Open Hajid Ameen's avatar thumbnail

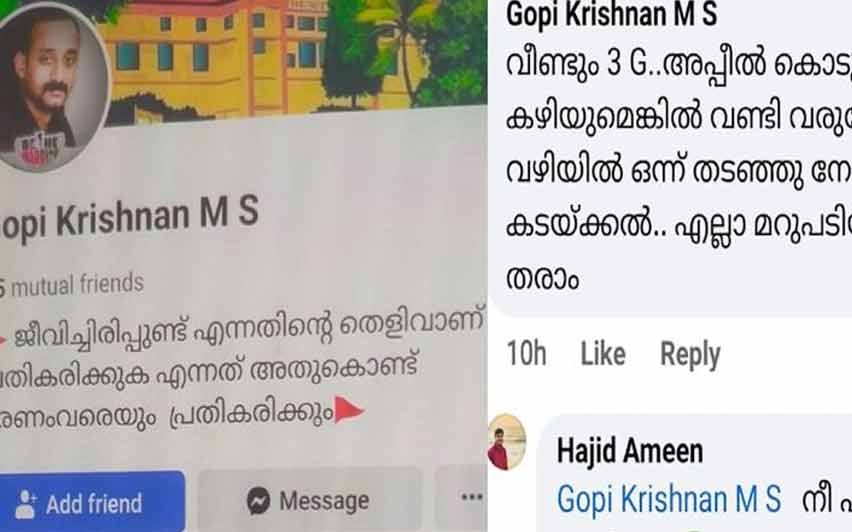tap(507, 441)
